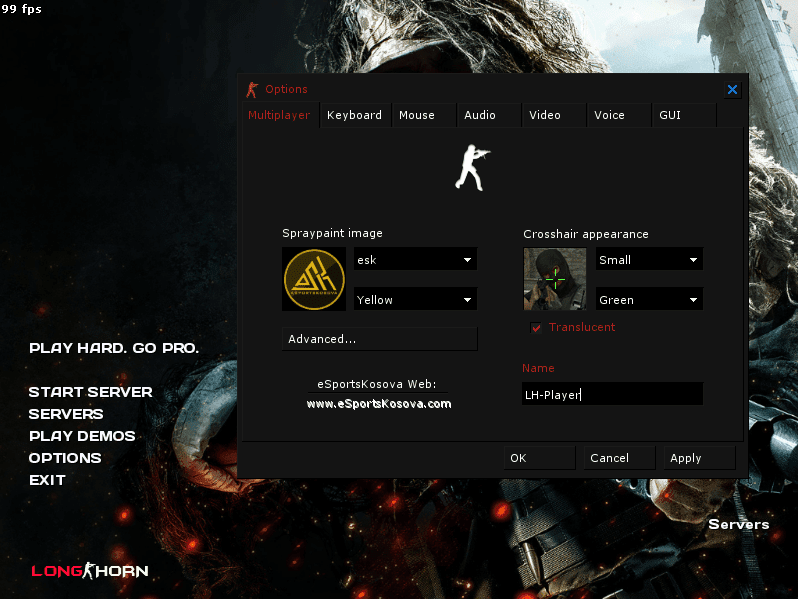
Task: Click the eSportsKosova spray logo preview
Action: pos(314,279)
